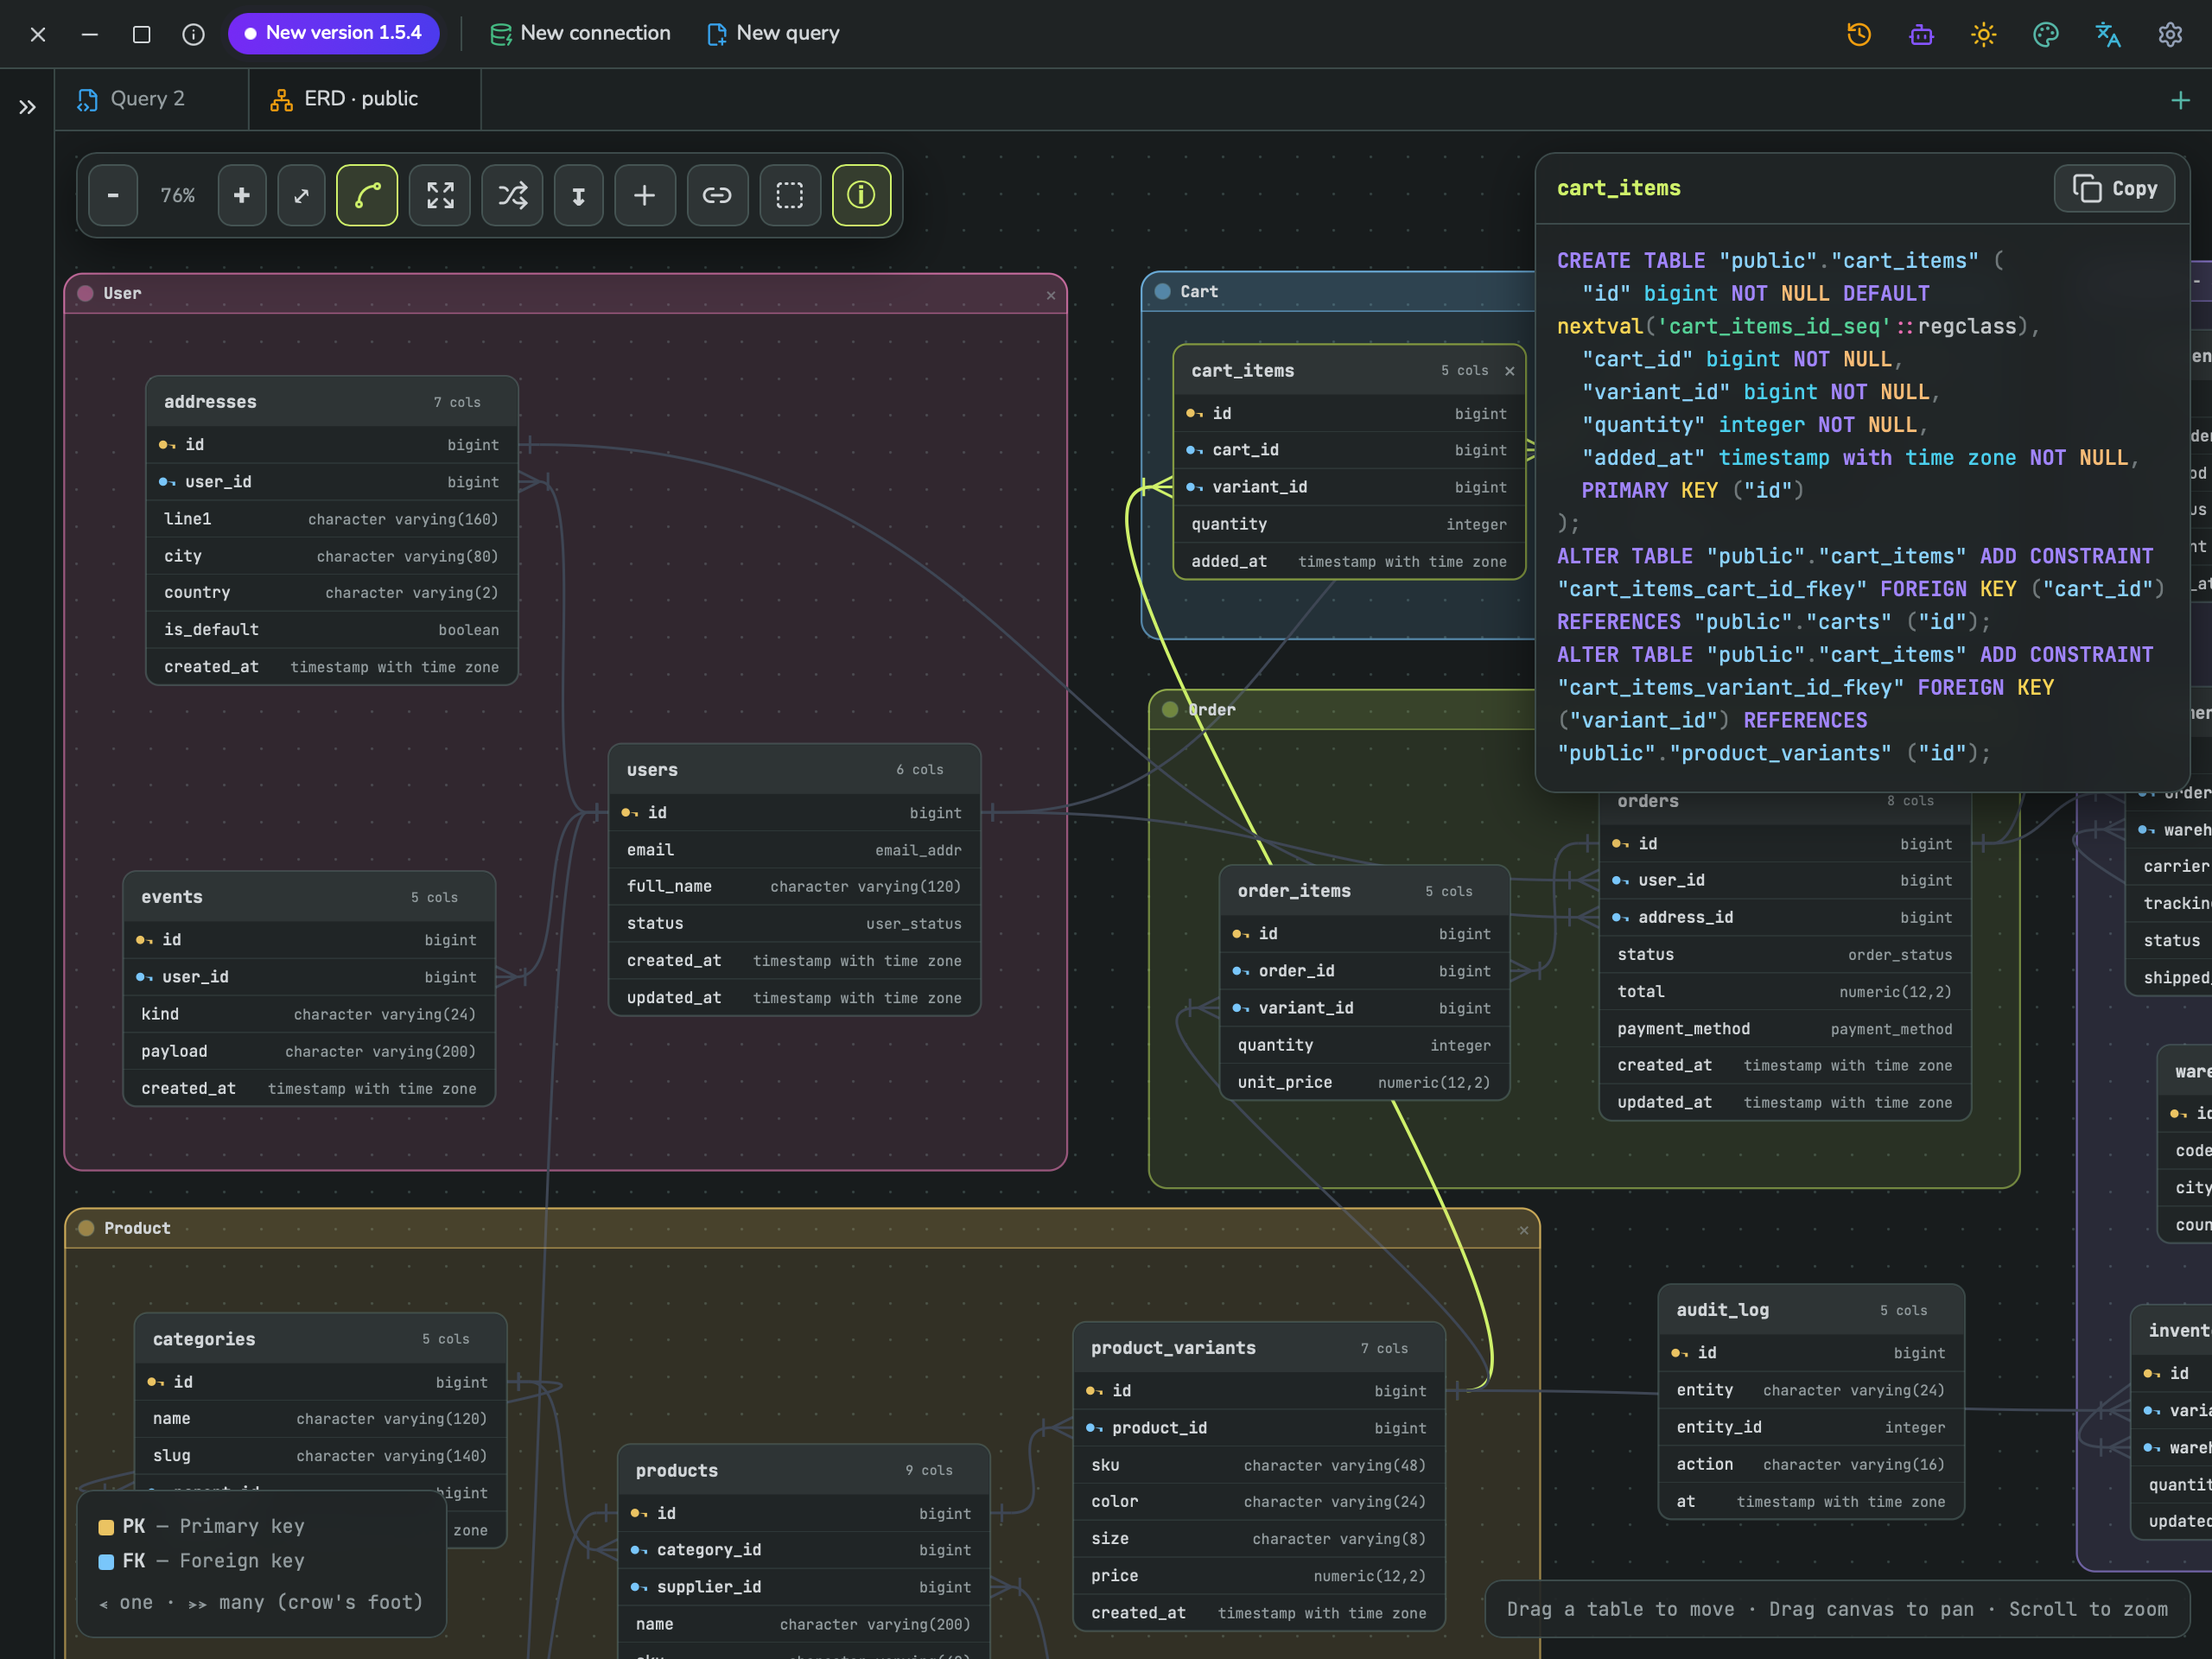The image size is (2212, 1659).
Task: Open the AI assistant robot icon
Action: (x=1921, y=34)
